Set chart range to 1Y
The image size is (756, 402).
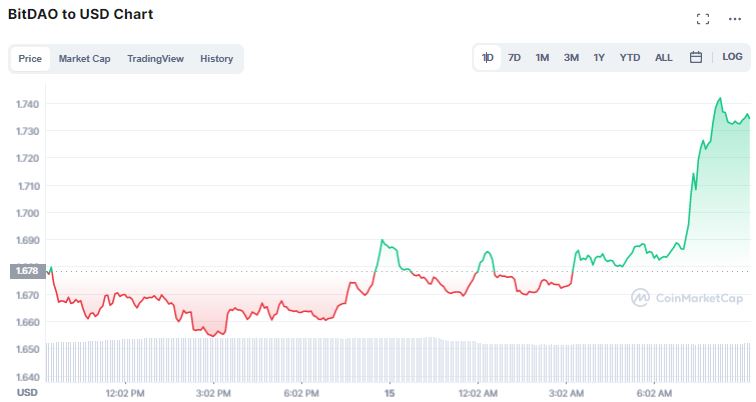(x=599, y=58)
